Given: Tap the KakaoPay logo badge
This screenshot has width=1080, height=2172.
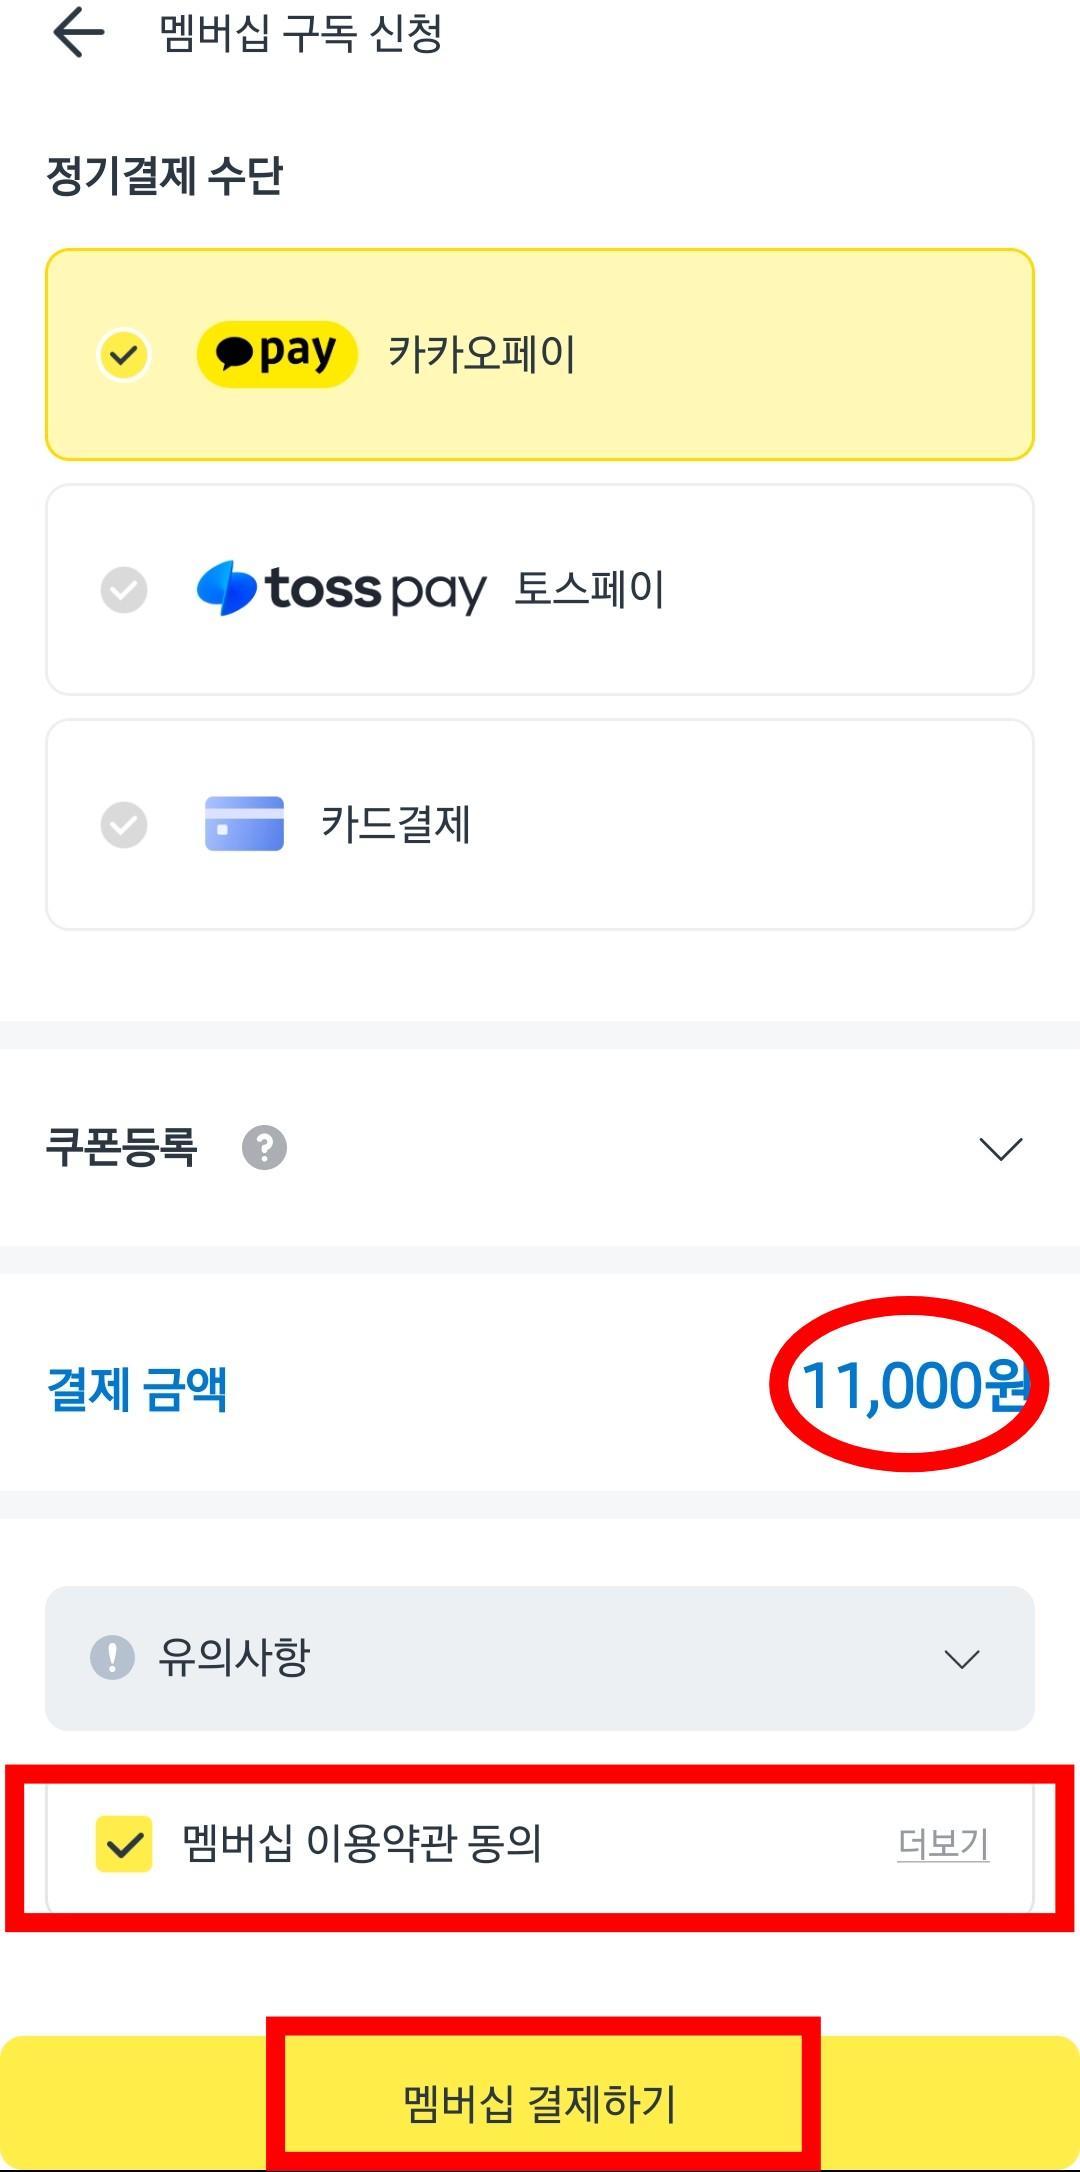Looking at the screenshot, I should tap(277, 354).
